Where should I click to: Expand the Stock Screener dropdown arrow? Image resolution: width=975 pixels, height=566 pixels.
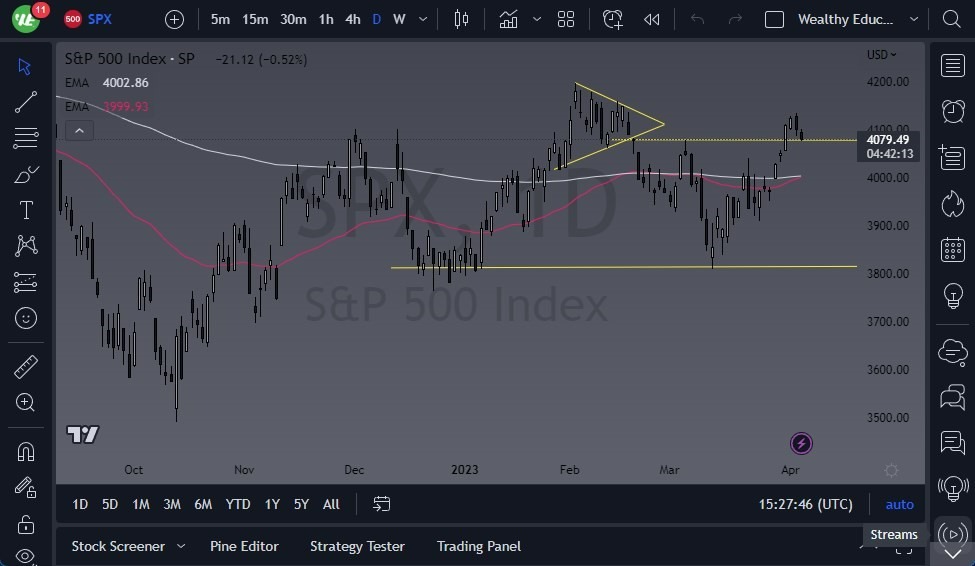click(x=181, y=546)
